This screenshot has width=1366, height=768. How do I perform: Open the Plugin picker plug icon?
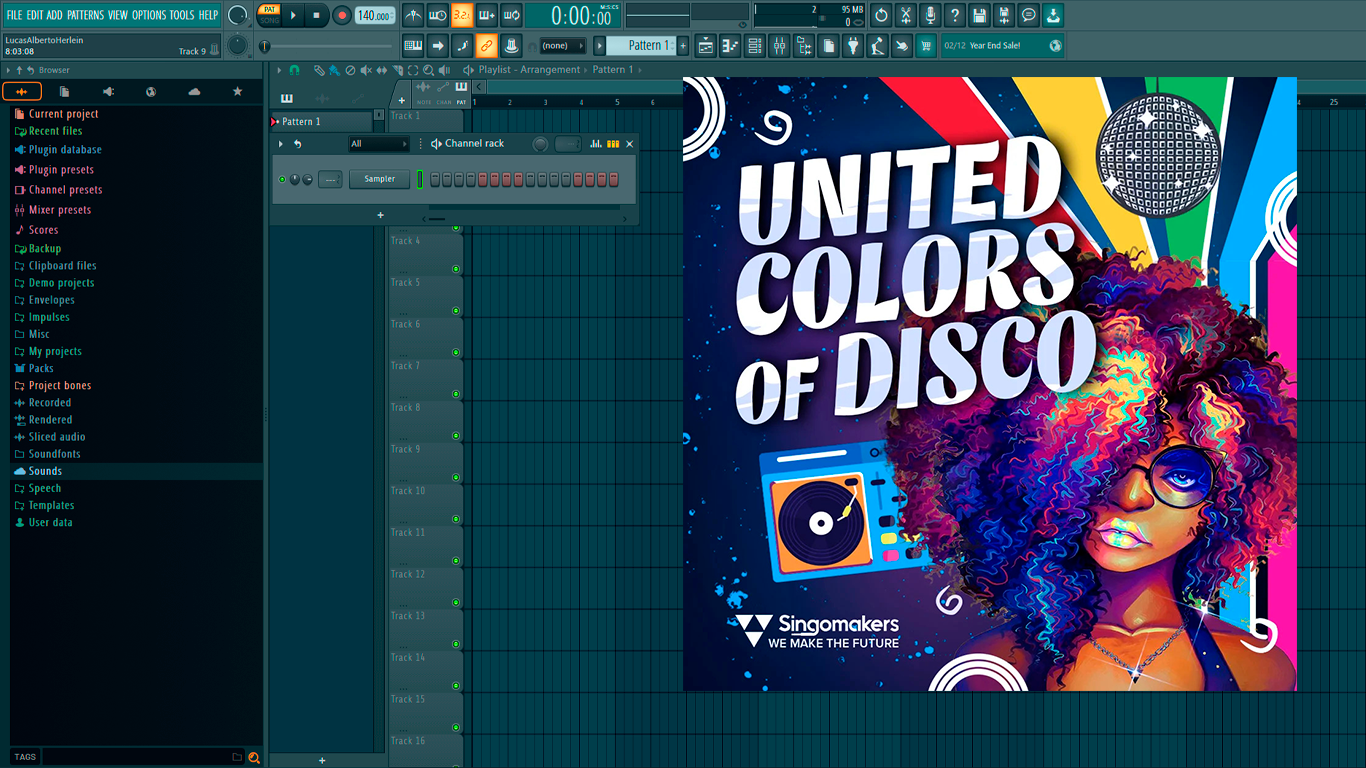pyautogui.click(x=853, y=45)
